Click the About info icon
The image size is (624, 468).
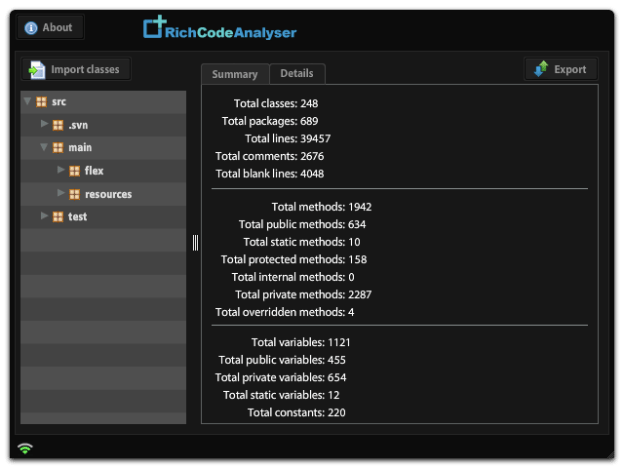coord(31,28)
